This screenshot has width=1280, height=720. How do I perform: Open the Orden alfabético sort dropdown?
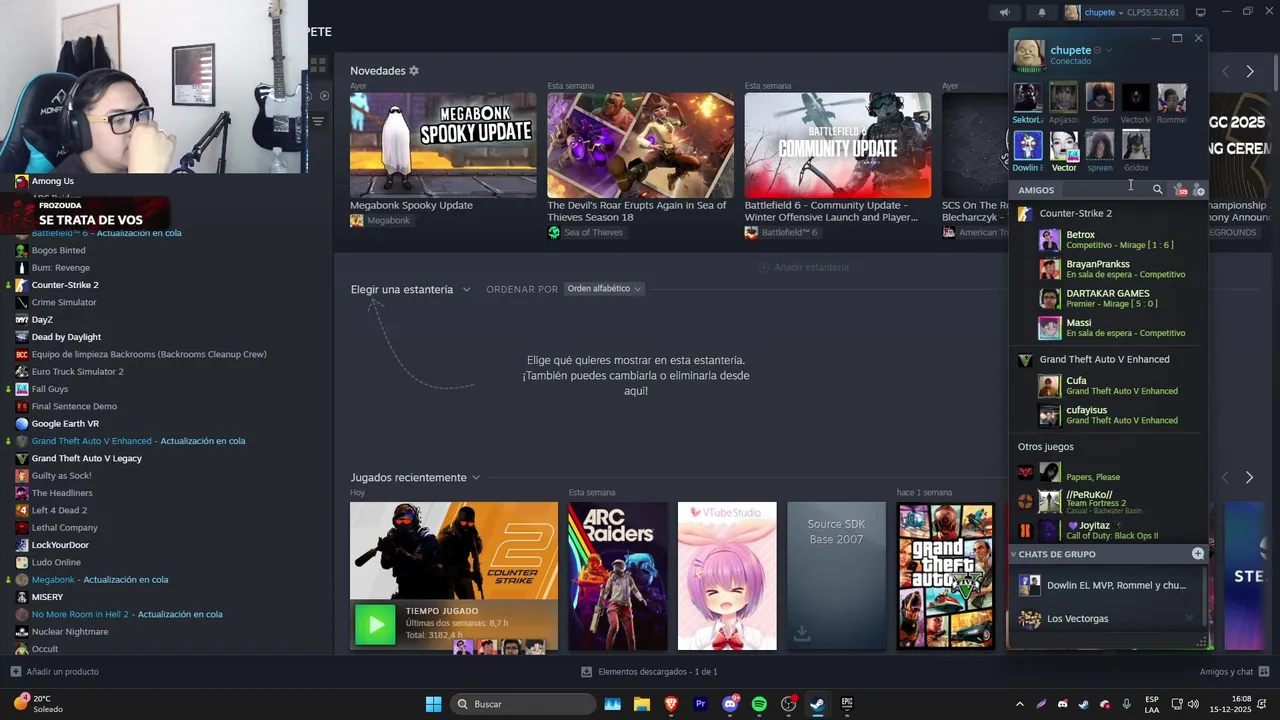(x=604, y=289)
